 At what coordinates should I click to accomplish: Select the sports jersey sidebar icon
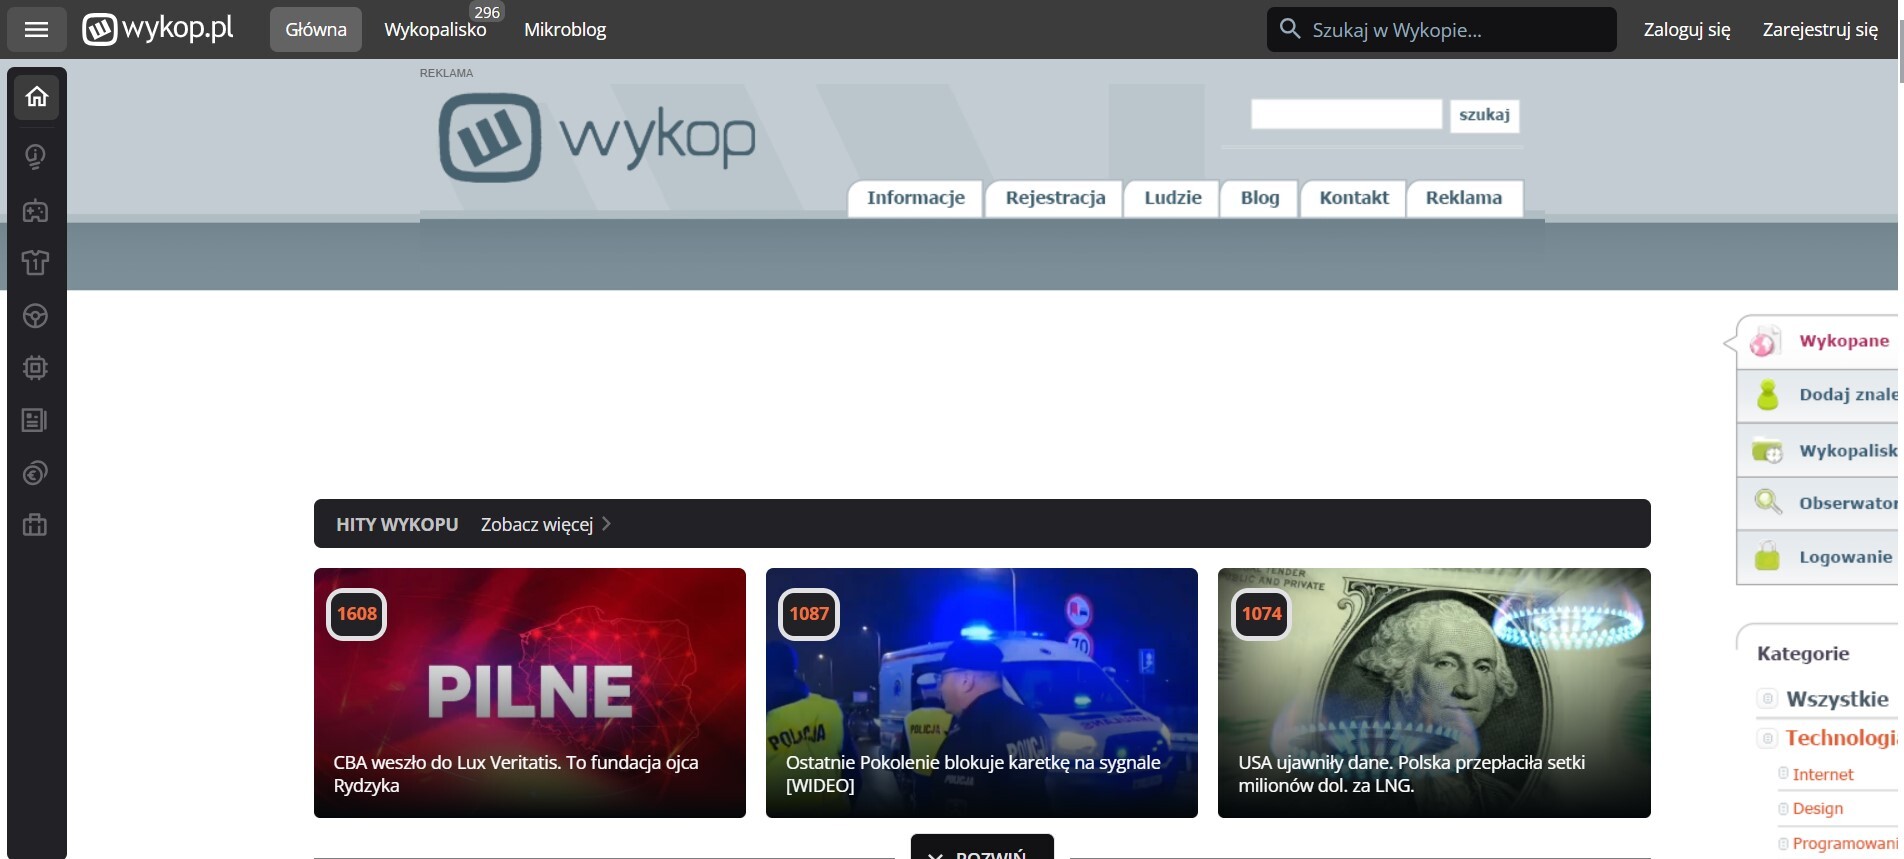click(36, 263)
